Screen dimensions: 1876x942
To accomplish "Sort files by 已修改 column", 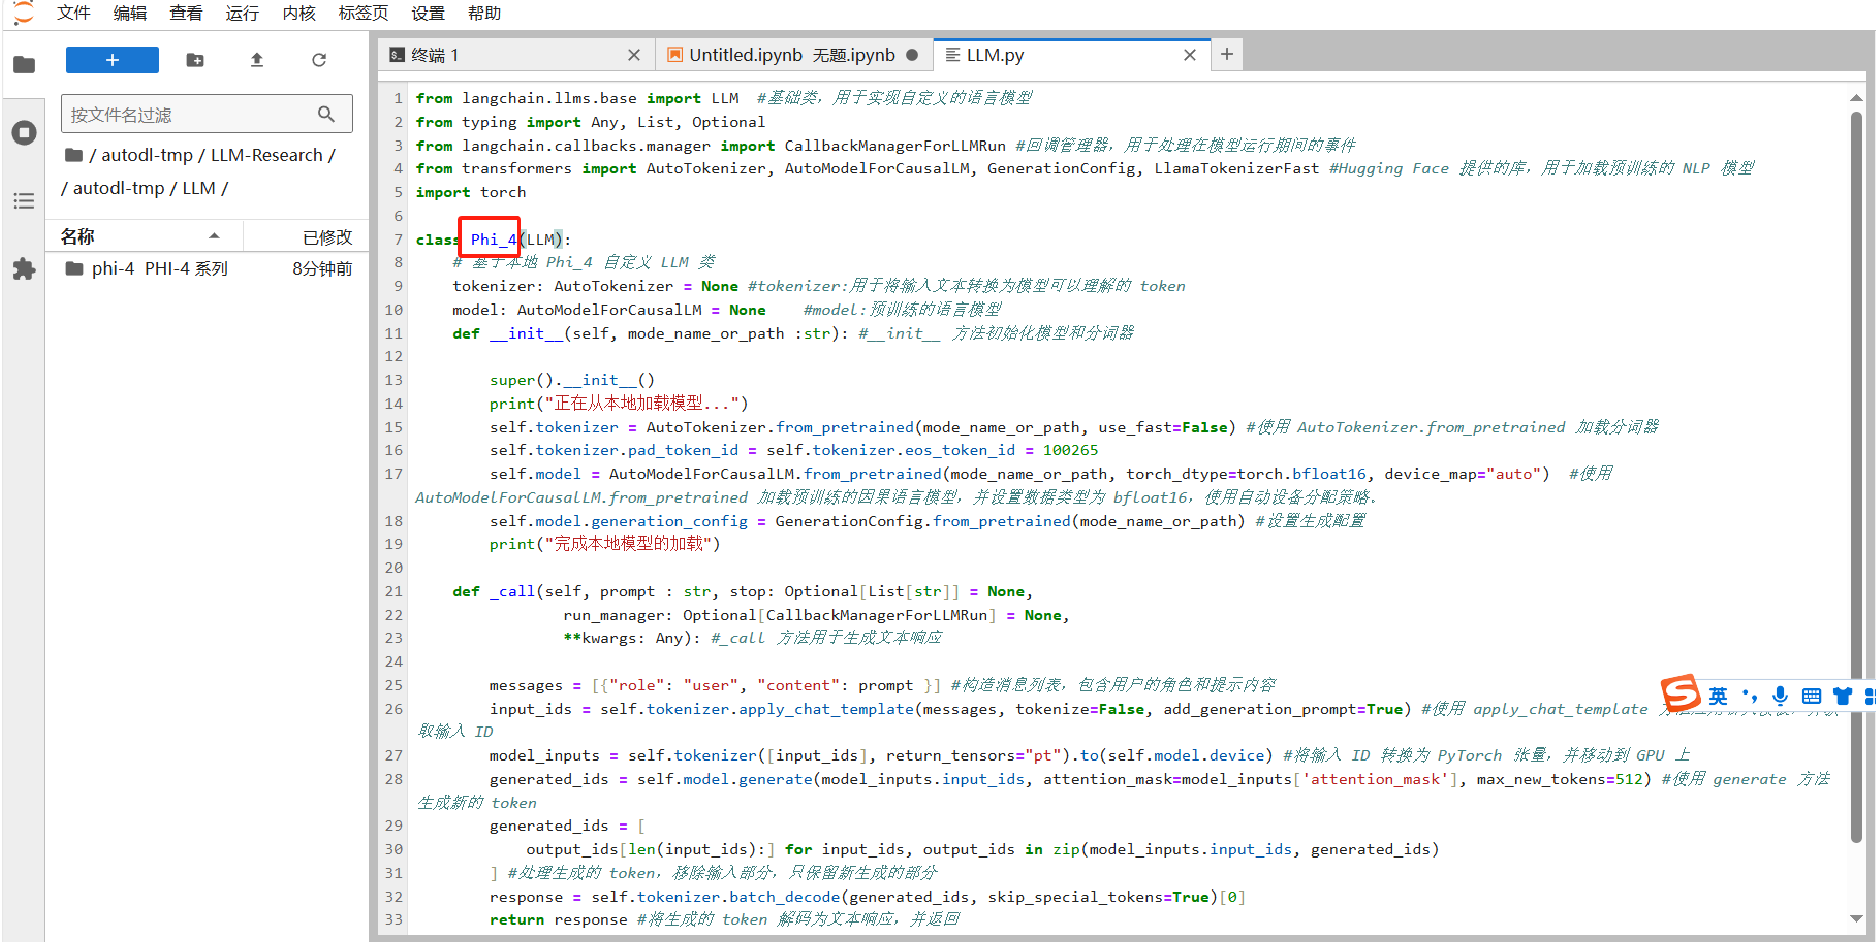I will [327, 237].
